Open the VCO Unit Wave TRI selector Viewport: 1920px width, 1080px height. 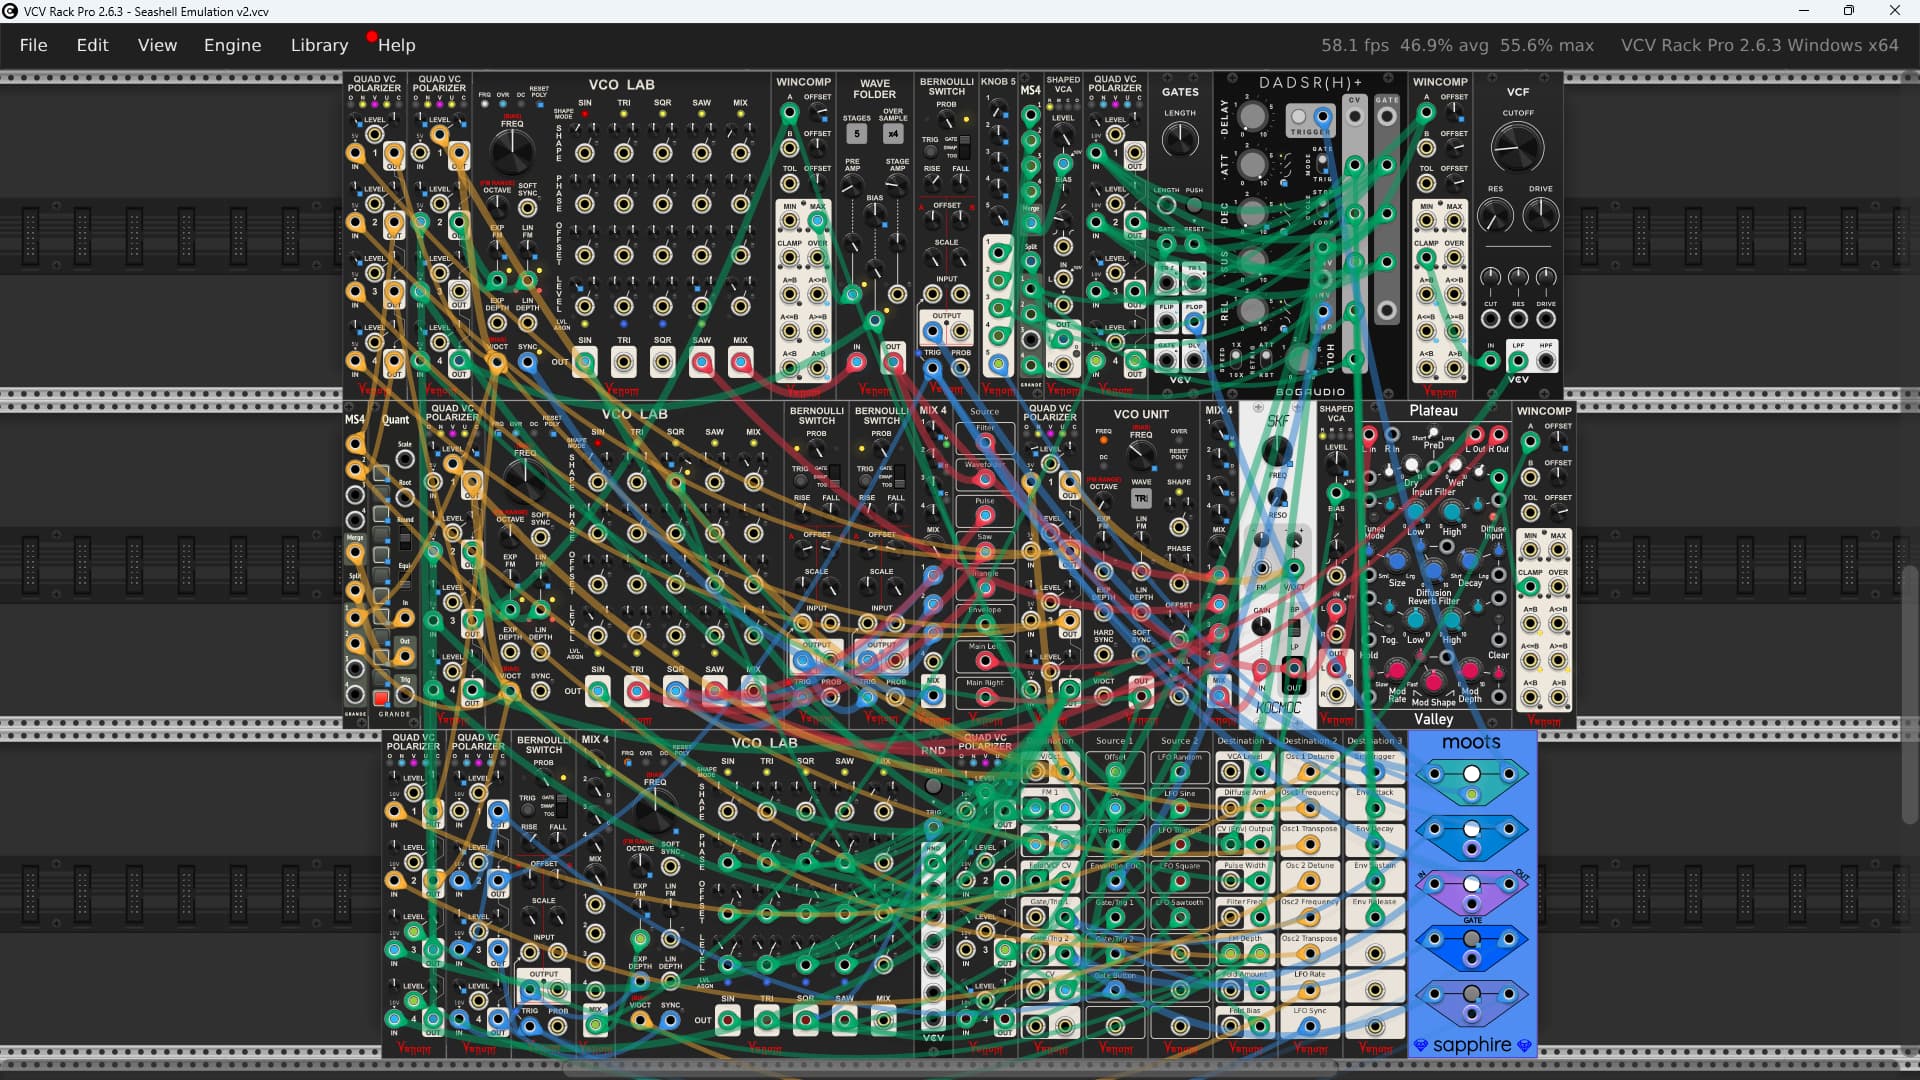tap(1141, 498)
